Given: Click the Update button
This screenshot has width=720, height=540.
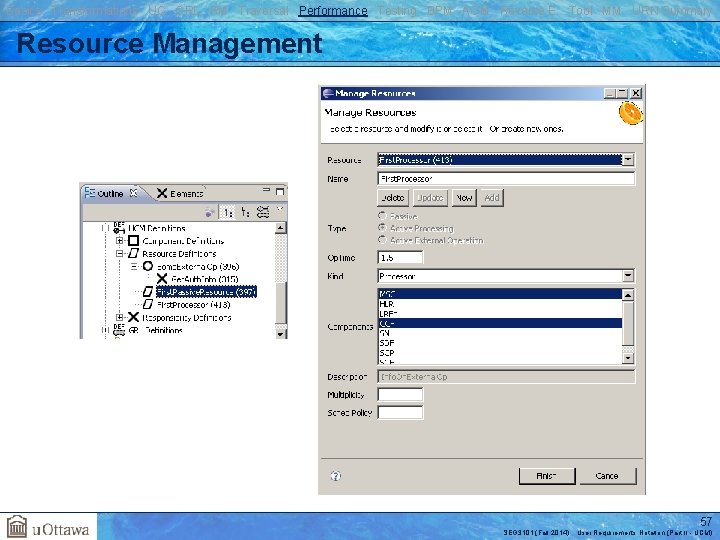Looking at the screenshot, I should click(x=430, y=198).
